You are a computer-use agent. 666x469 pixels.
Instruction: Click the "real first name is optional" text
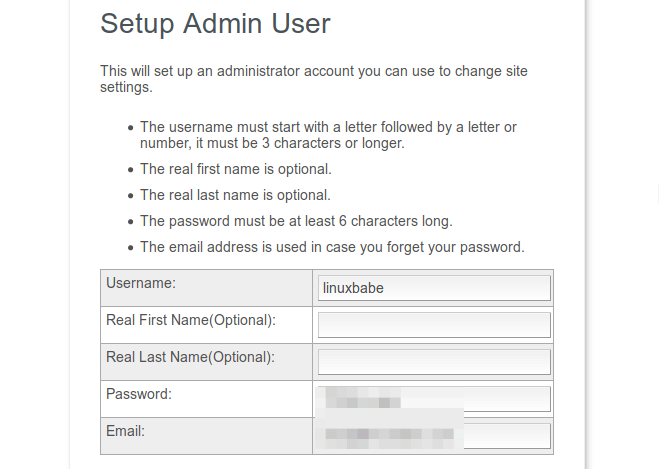[x=235, y=169]
